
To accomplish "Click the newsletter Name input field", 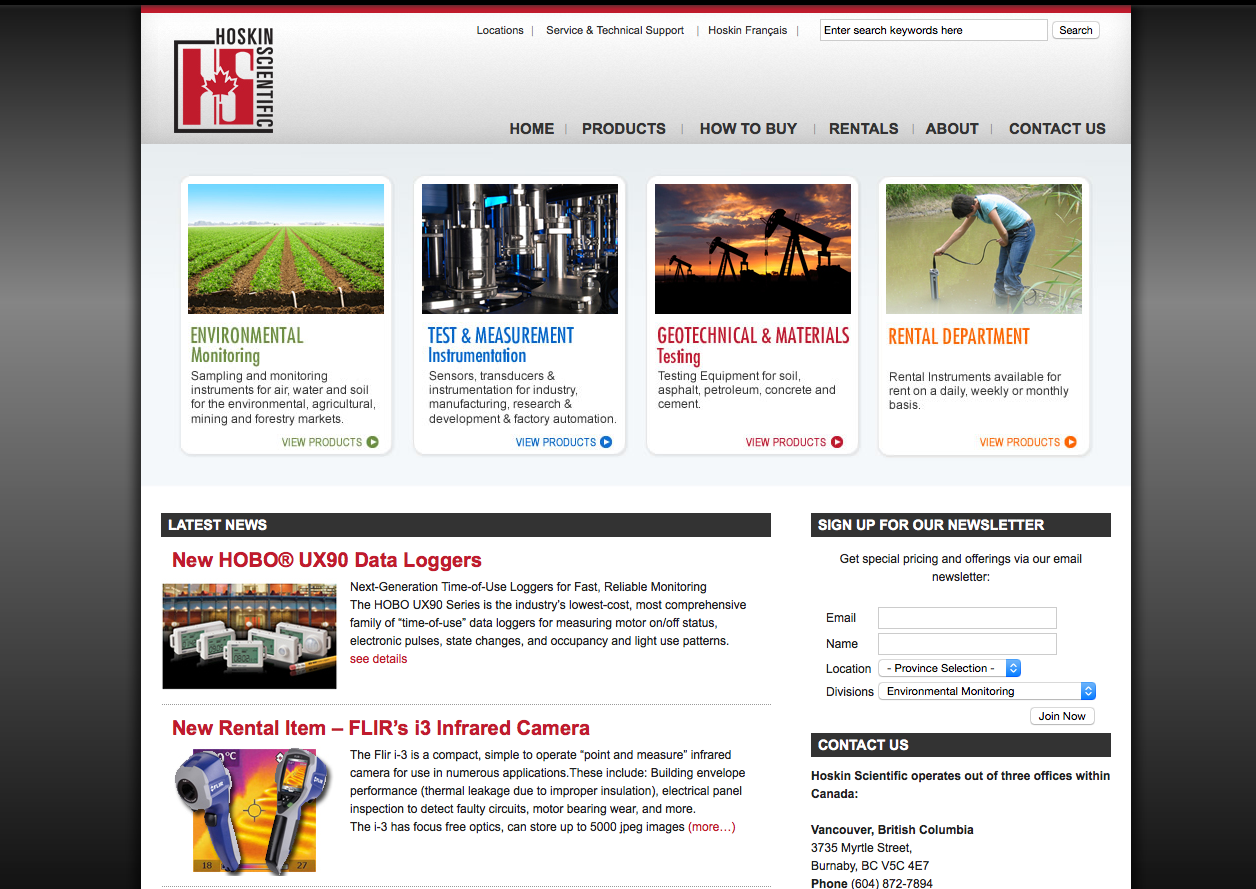I will [967, 644].
